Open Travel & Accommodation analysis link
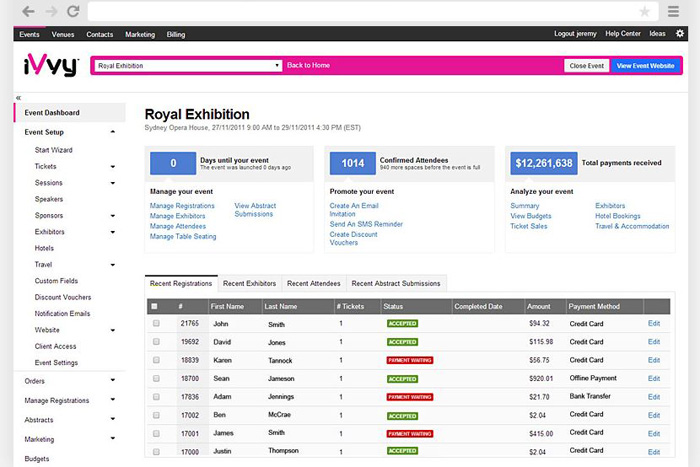Image resolution: width=700 pixels, height=467 pixels. (x=632, y=226)
